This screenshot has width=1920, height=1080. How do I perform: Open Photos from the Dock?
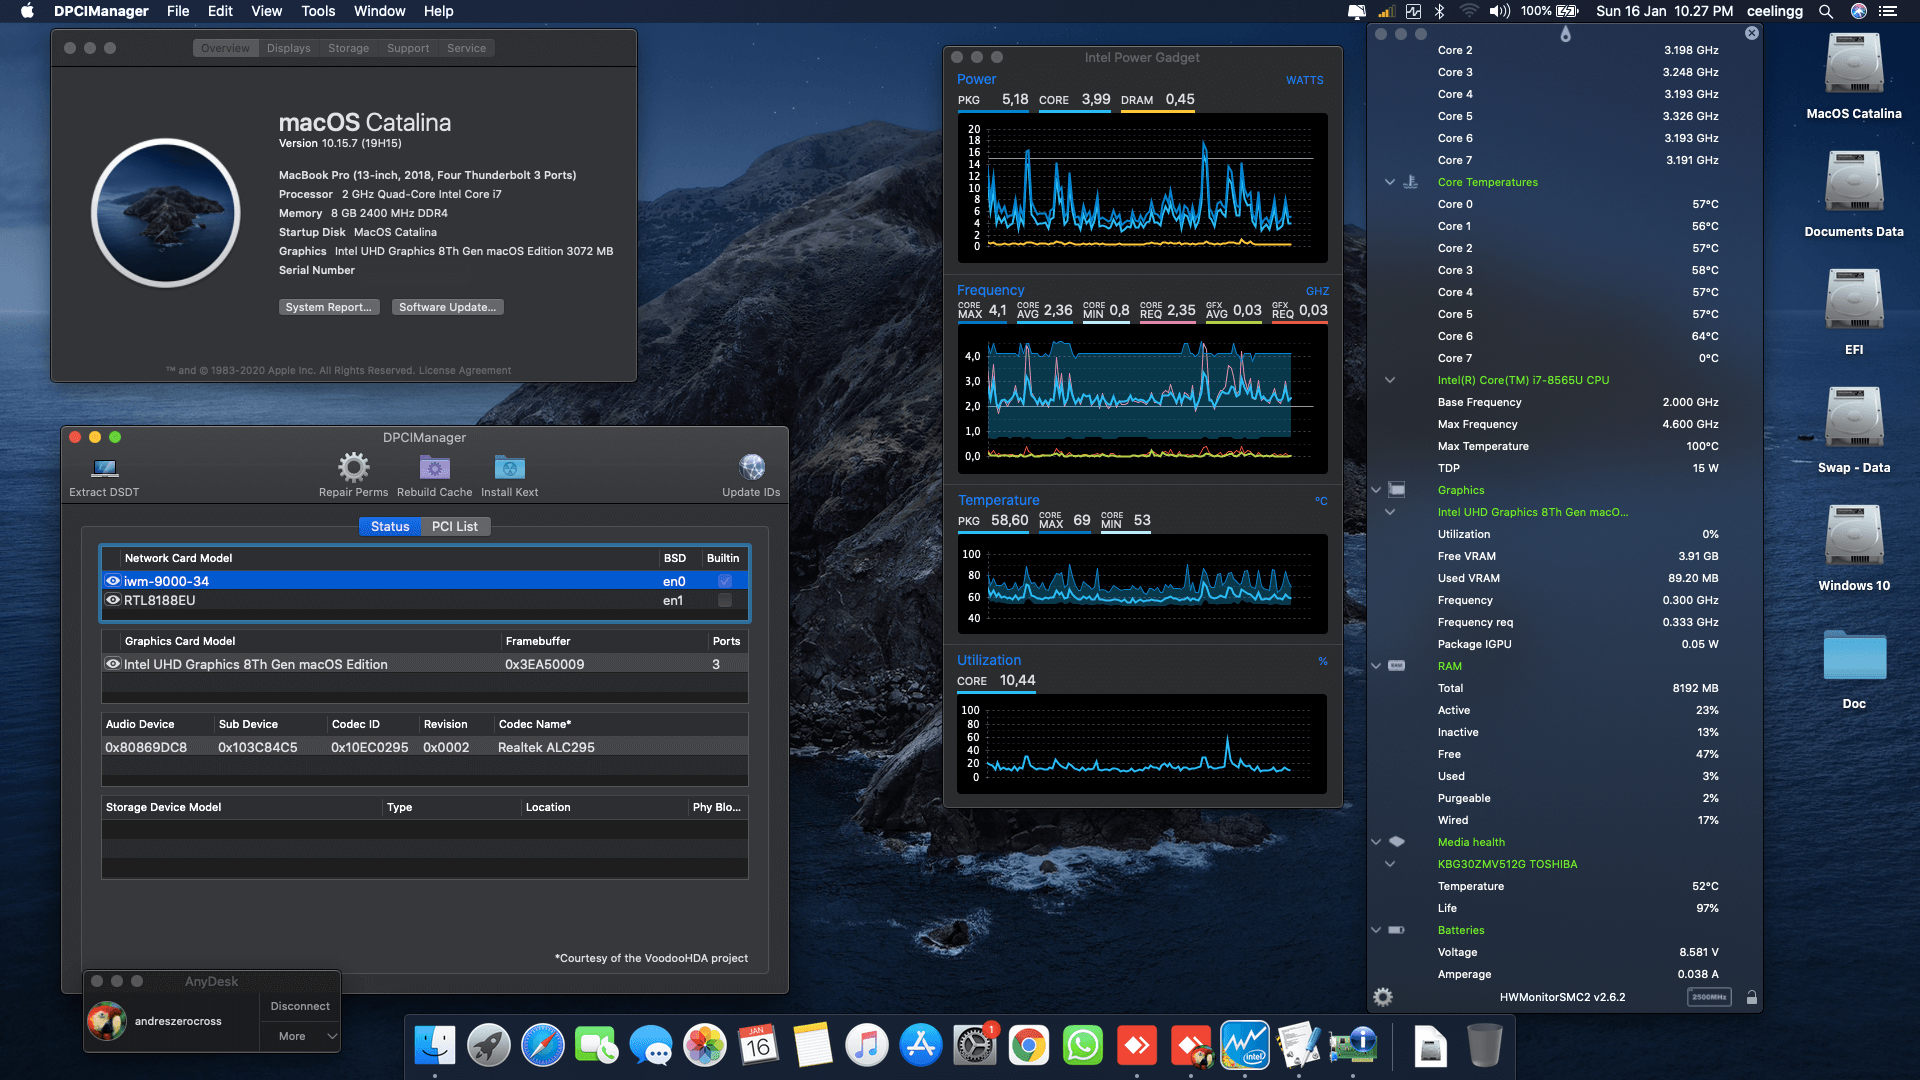point(705,1046)
